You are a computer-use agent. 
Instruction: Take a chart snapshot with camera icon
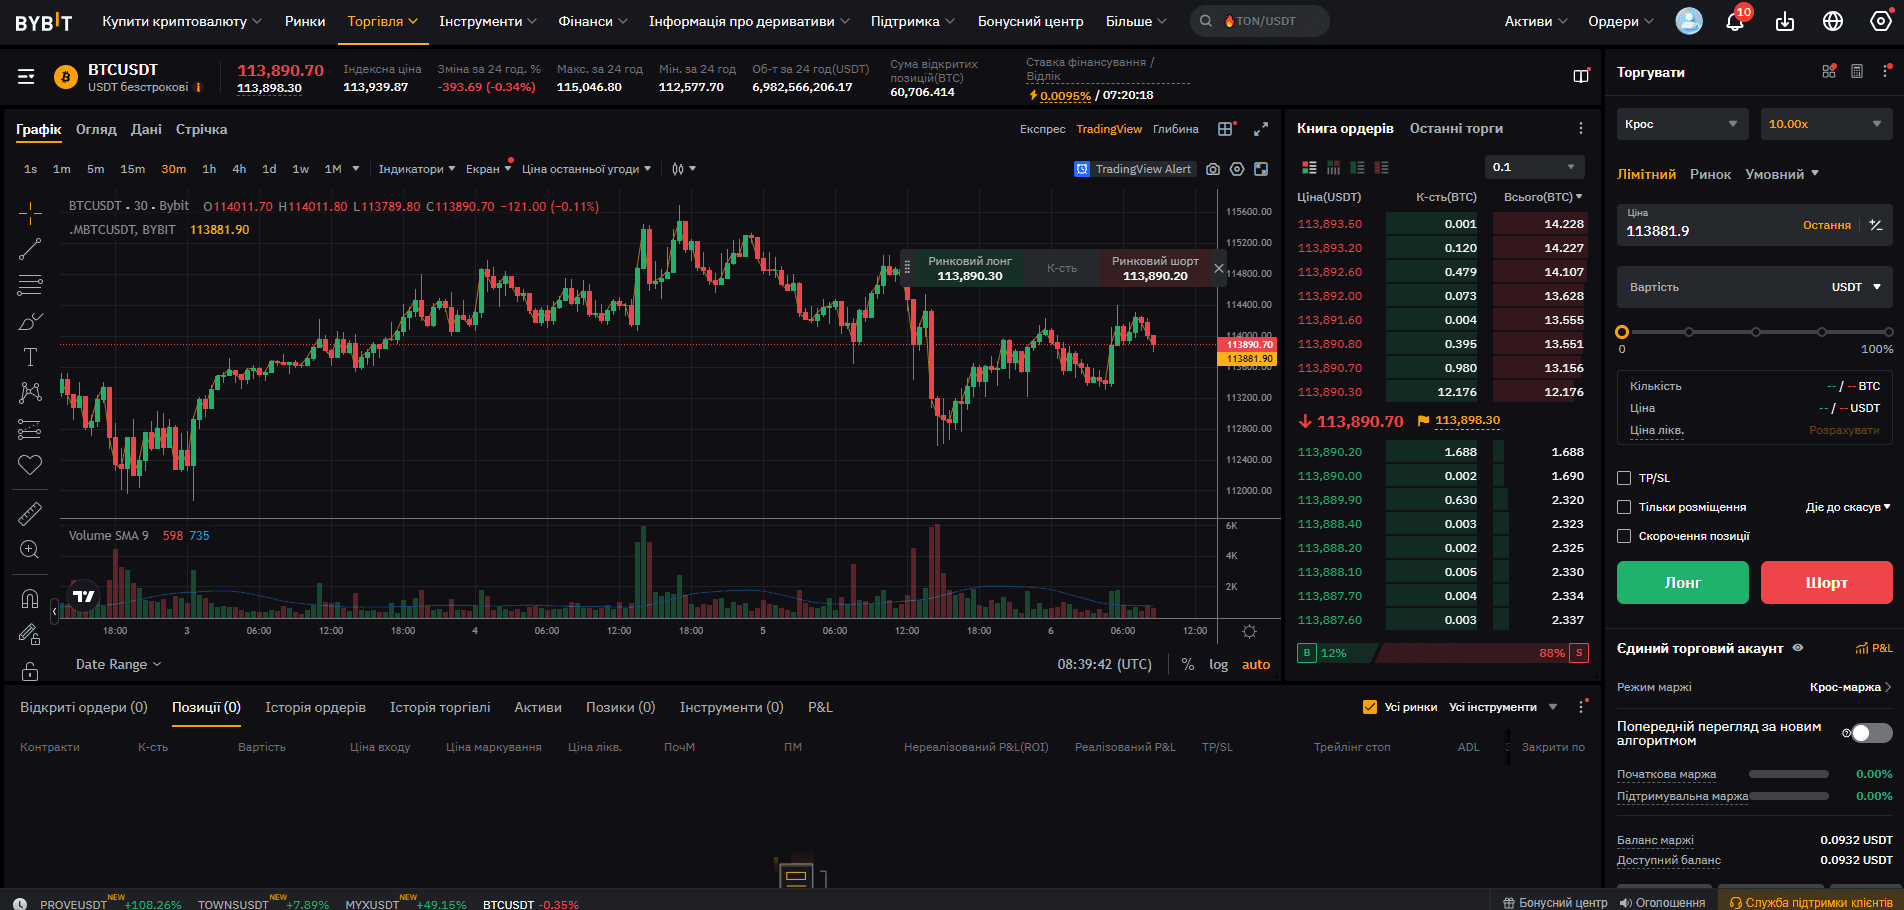click(1213, 169)
